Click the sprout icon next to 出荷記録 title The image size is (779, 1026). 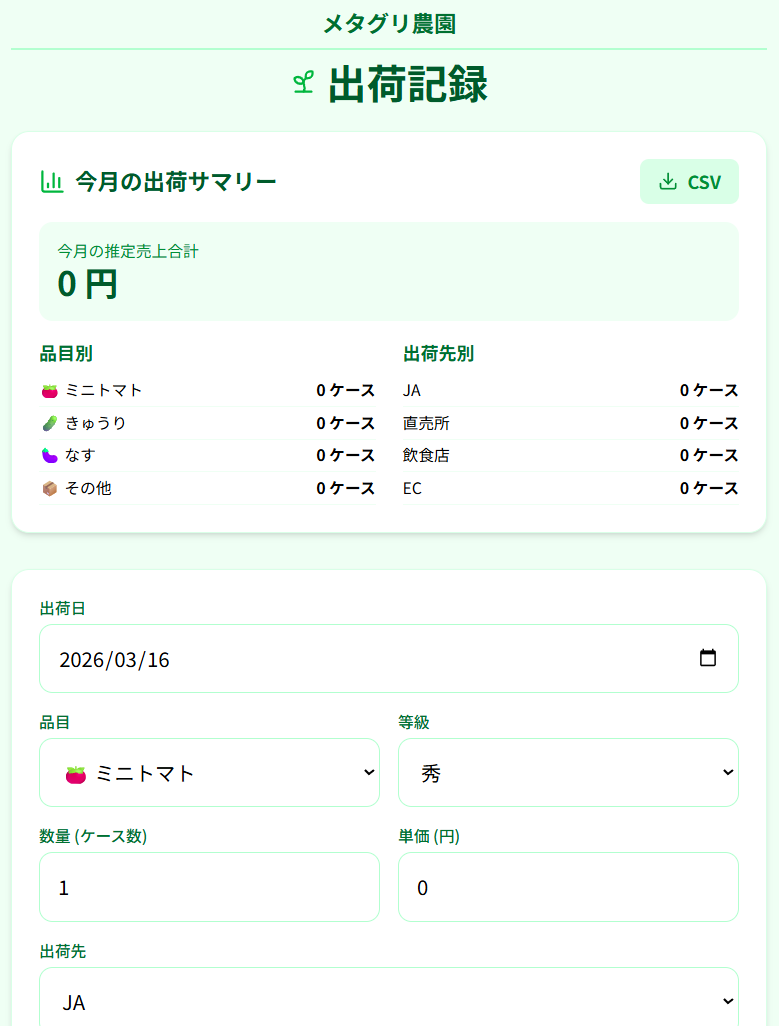[x=301, y=86]
